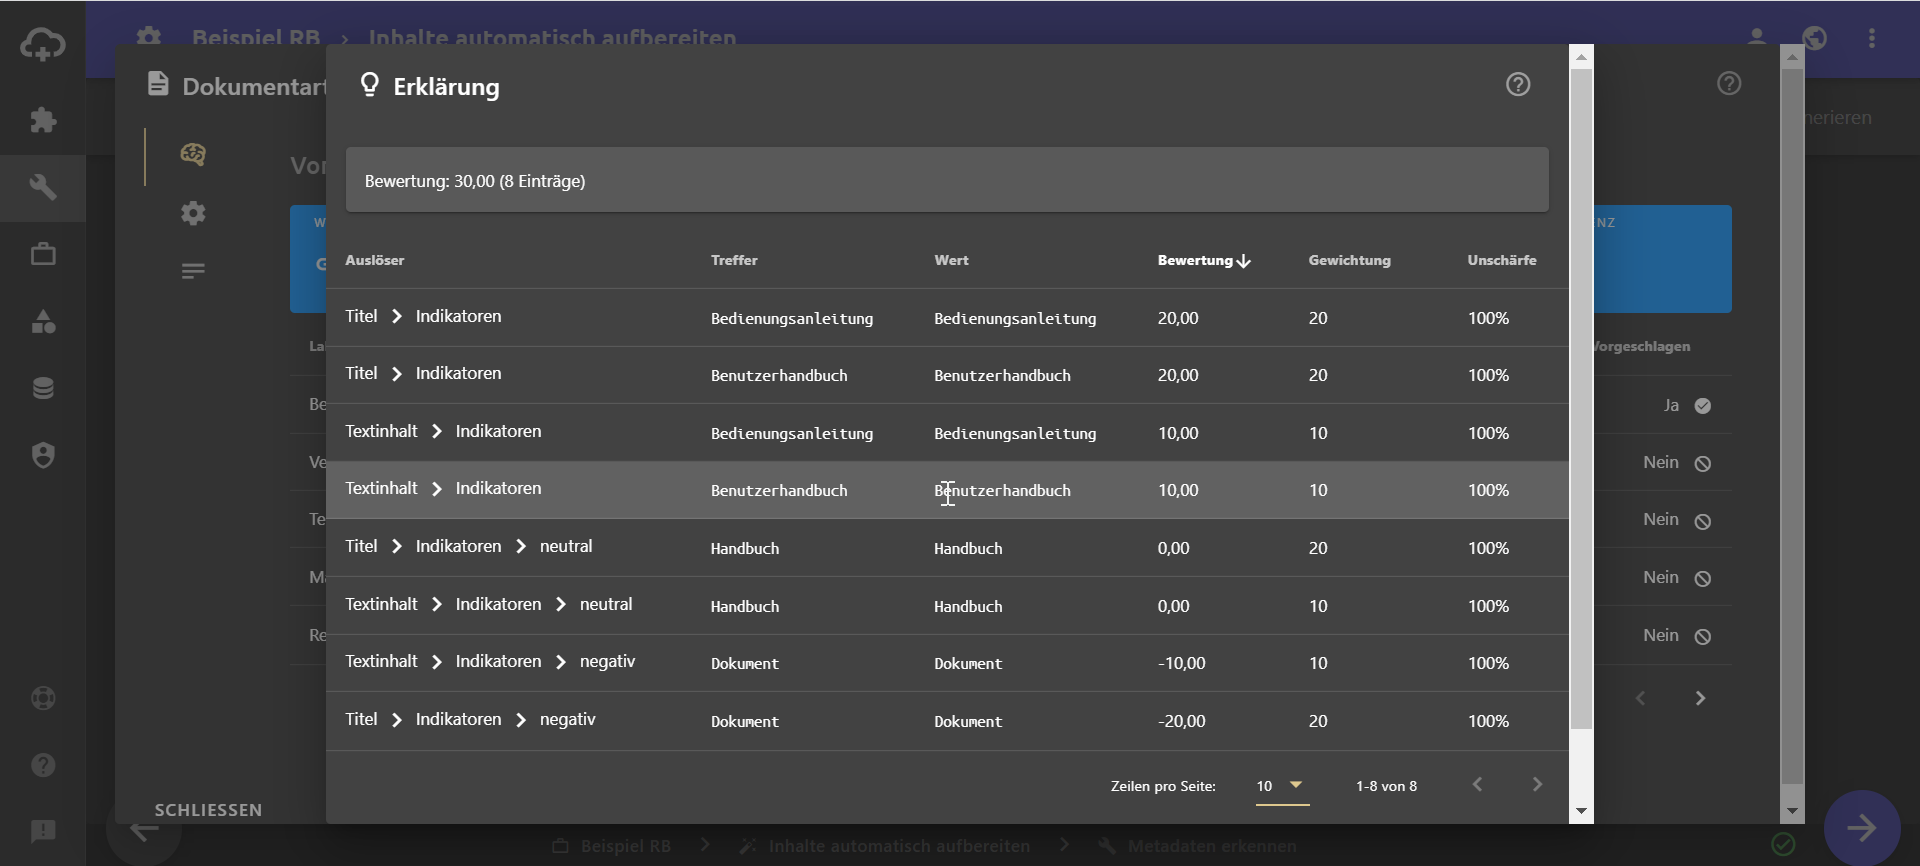Open the shield user icon in sidebar
1920x866 pixels.
click(43, 455)
